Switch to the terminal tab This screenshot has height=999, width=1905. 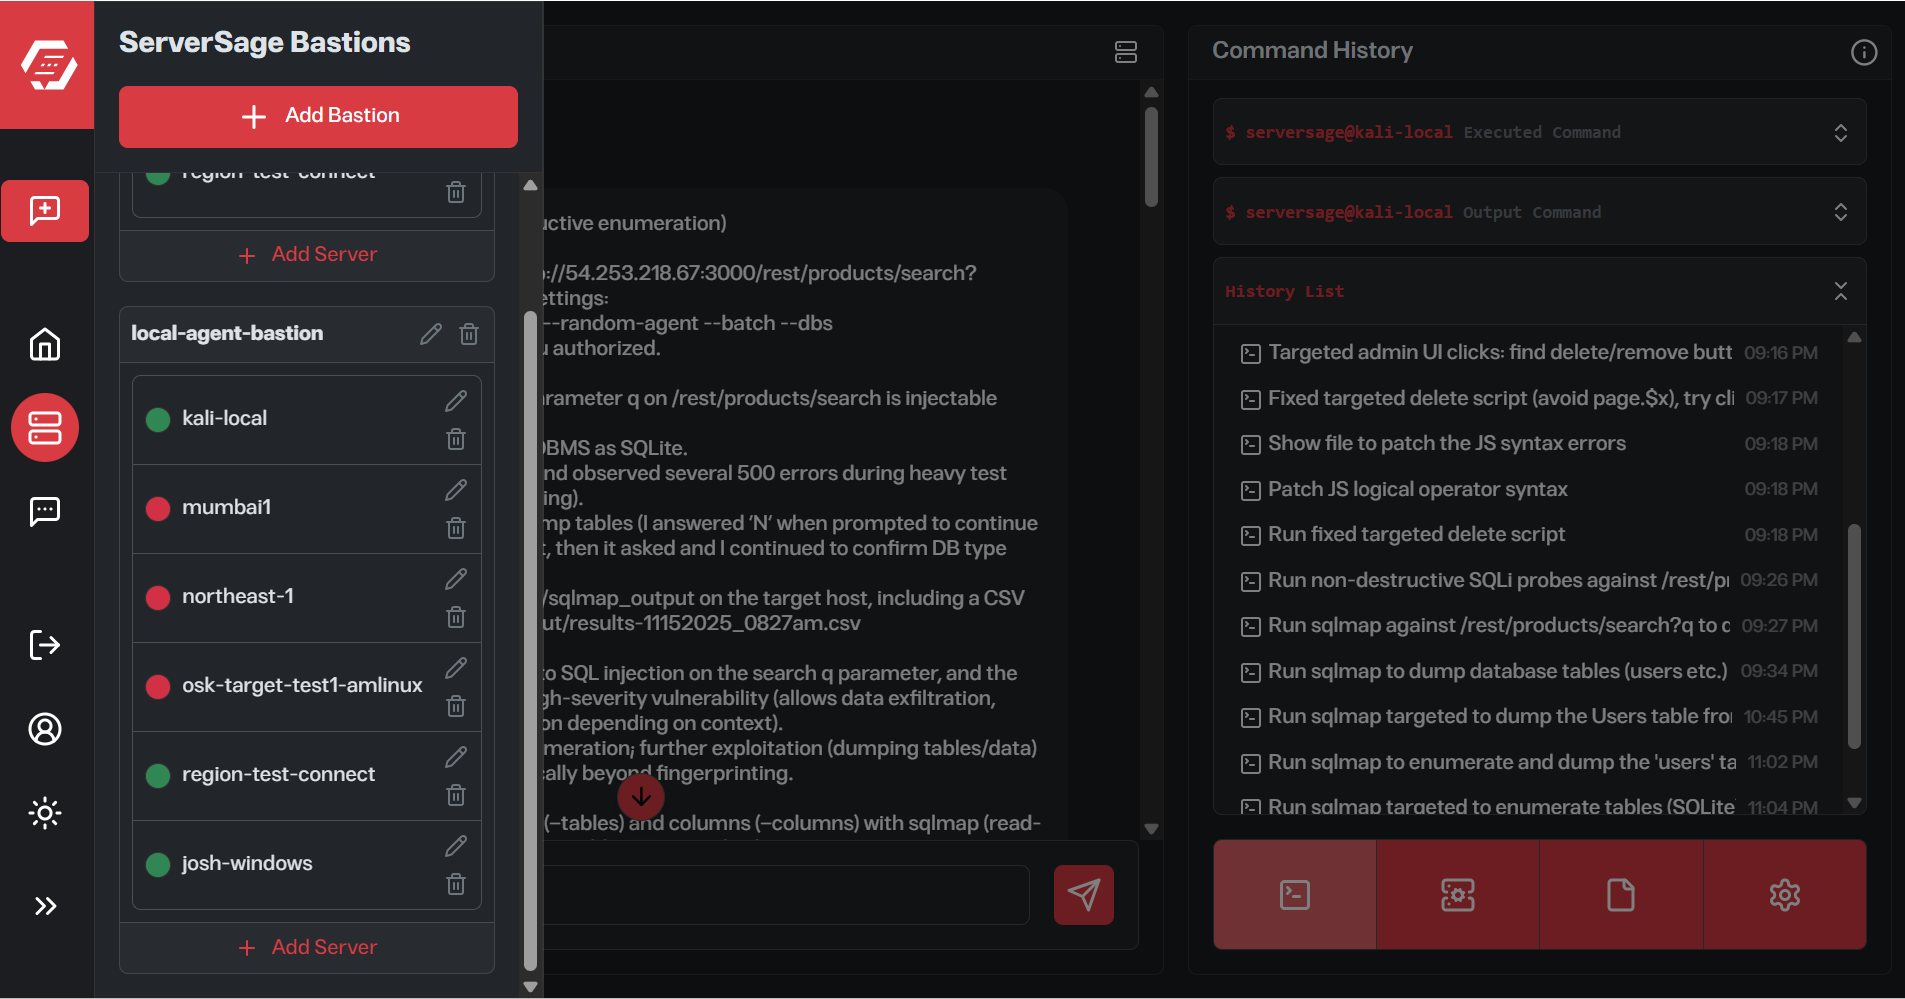click(1295, 895)
